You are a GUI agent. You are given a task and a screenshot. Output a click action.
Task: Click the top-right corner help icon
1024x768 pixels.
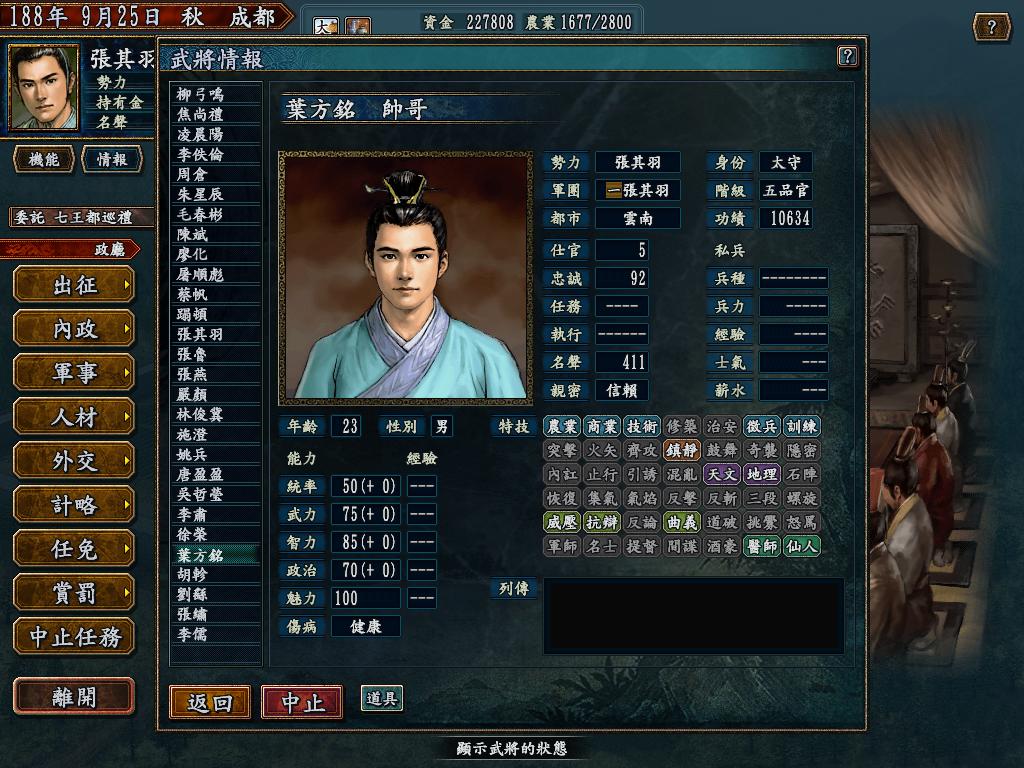(x=991, y=27)
